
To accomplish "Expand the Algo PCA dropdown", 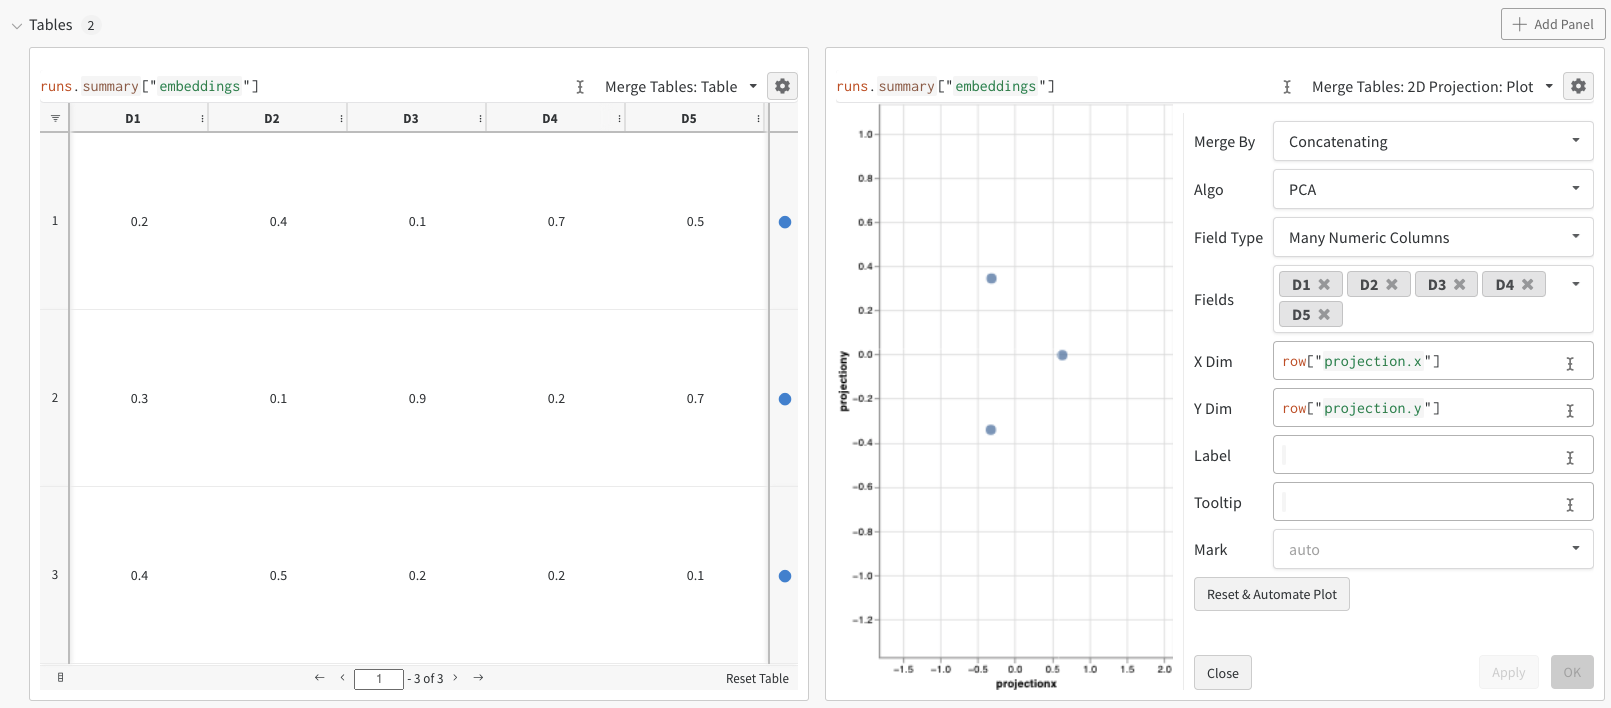I will (1432, 190).
